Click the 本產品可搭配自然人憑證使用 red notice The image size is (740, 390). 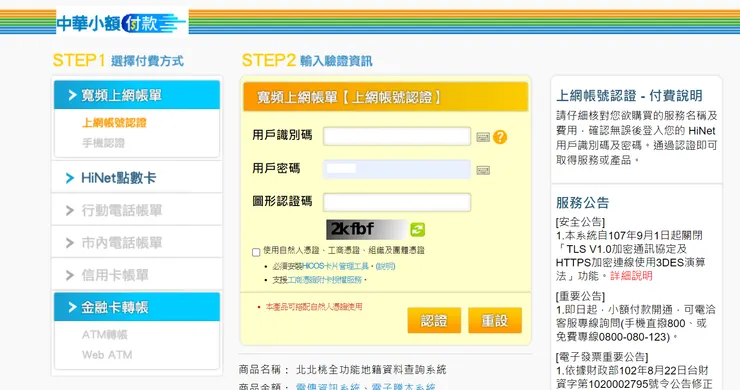(314, 307)
